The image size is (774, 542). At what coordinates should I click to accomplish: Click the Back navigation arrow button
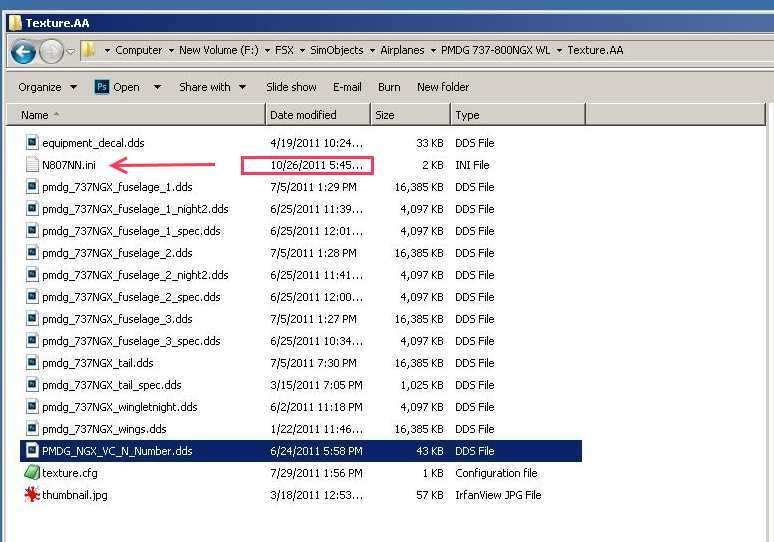23,52
